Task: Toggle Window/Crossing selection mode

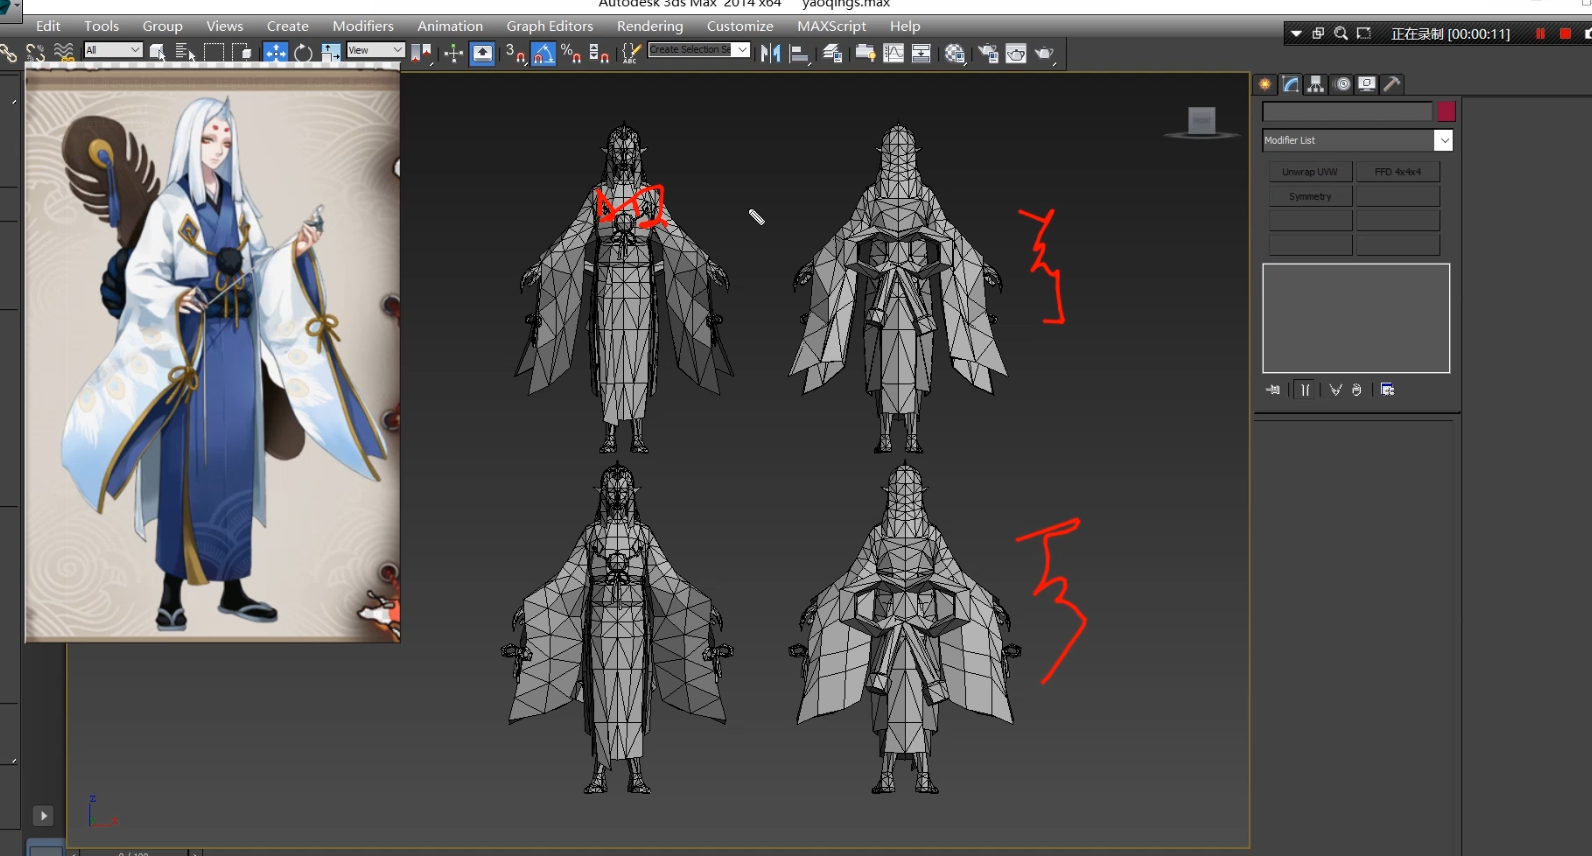Action: [x=241, y=53]
